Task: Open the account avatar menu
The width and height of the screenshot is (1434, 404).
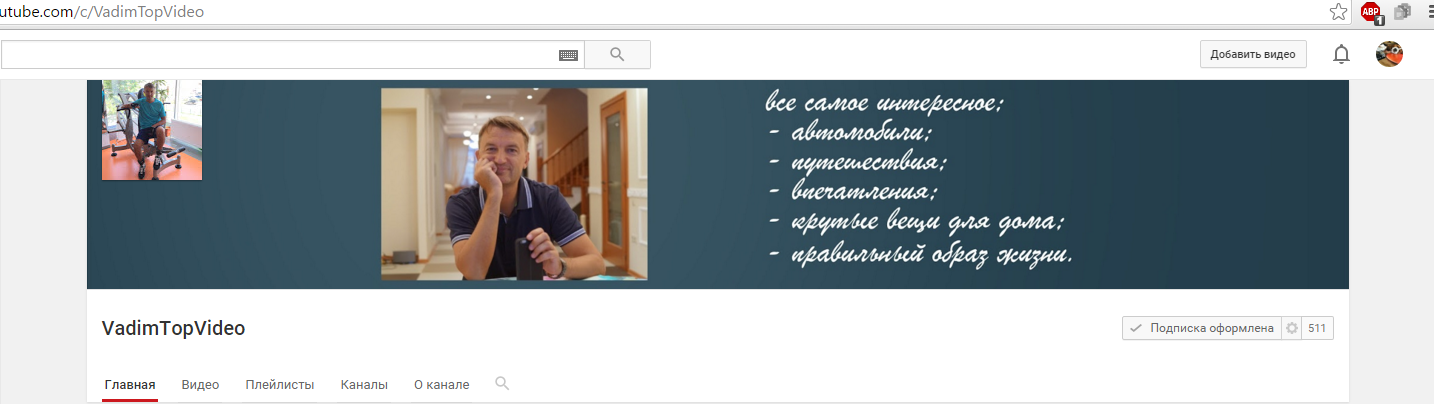Action: 1389,54
